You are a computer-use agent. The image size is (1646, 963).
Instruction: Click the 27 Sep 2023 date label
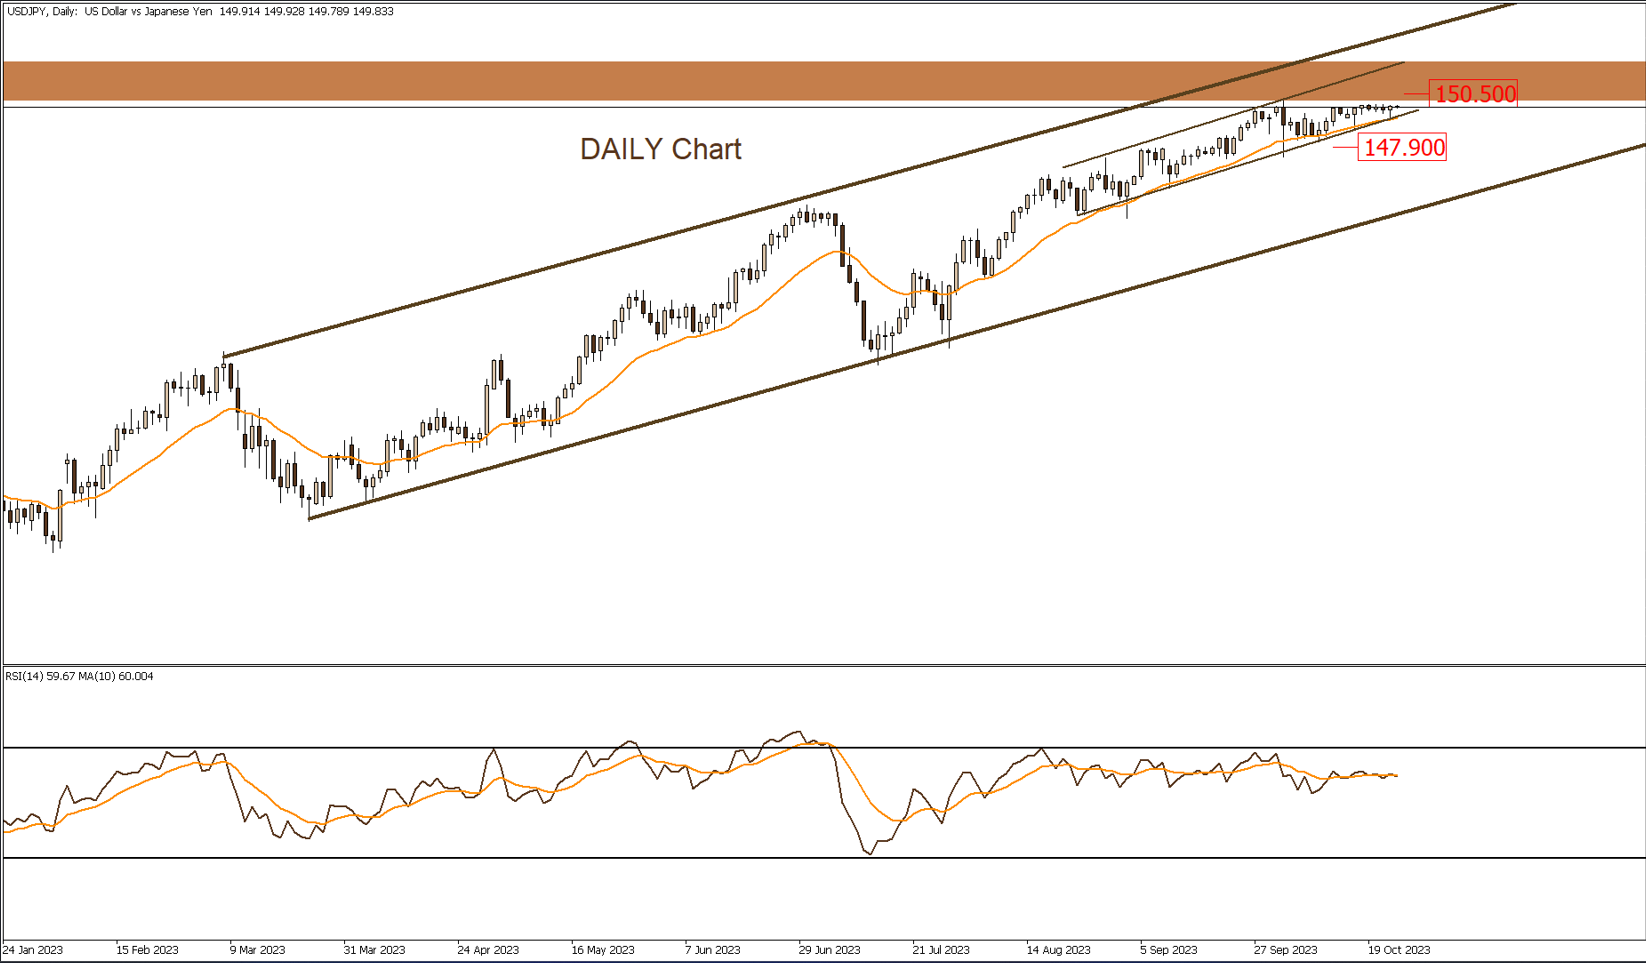point(1286,950)
